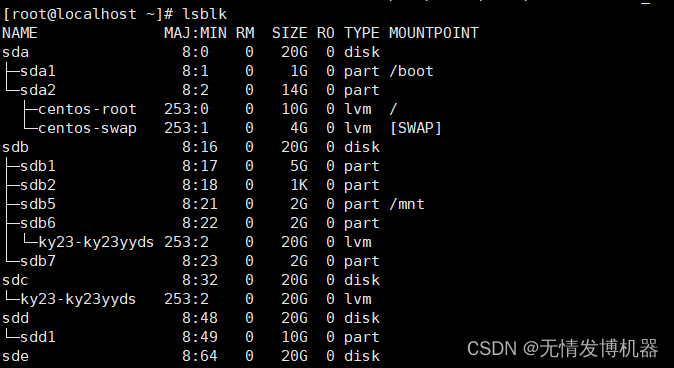Screen dimensions: 674x368
Task: Click the / mountpoint of centos-root
Action: [x=393, y=109]
